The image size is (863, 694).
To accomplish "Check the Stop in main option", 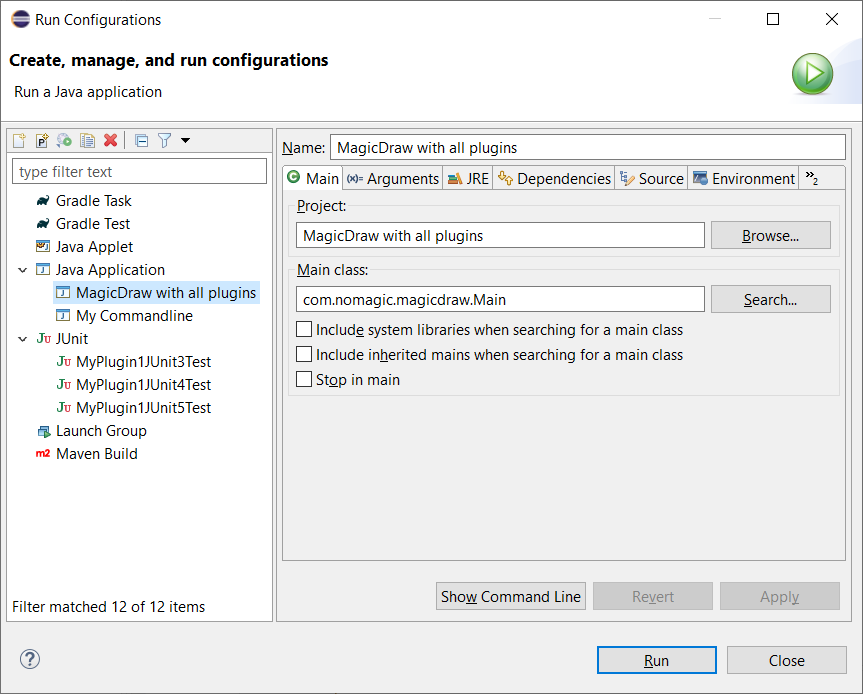I will [x=305, y=380].
